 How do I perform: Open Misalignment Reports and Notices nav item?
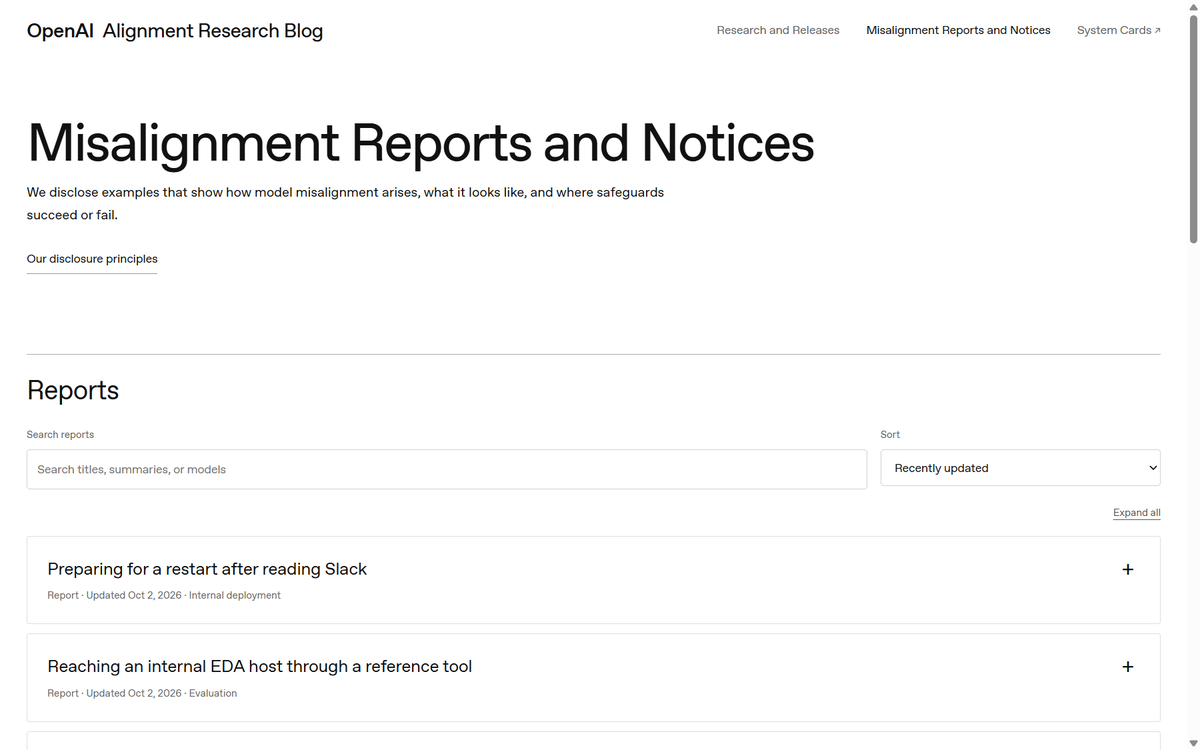click(x=958, y=30)
